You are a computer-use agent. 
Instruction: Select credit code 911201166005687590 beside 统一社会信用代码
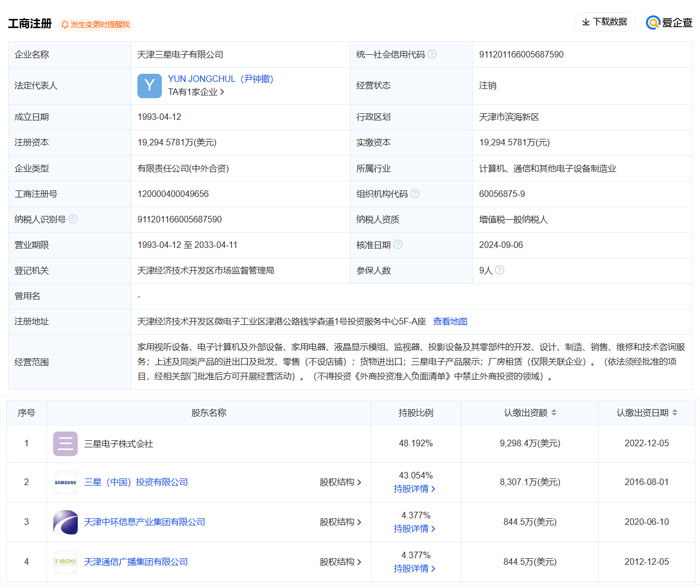(521, 54)
